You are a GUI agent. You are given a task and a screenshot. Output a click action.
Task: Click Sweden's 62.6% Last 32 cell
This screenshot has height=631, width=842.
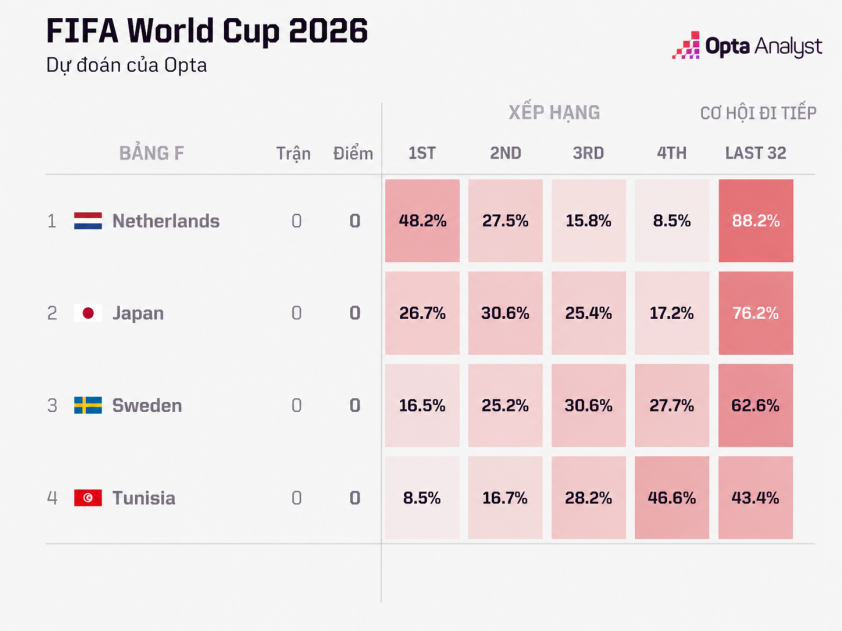pyautogui.click(x=756, y=405)
